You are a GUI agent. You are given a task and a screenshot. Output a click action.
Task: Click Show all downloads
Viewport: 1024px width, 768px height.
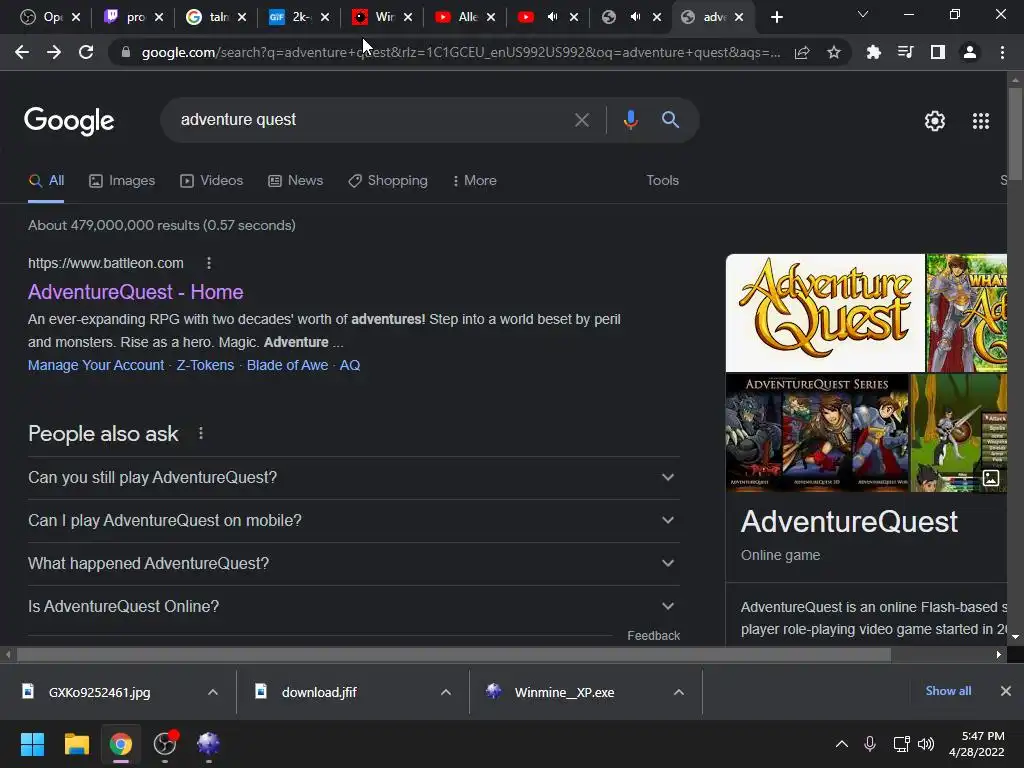pos(948,691)
